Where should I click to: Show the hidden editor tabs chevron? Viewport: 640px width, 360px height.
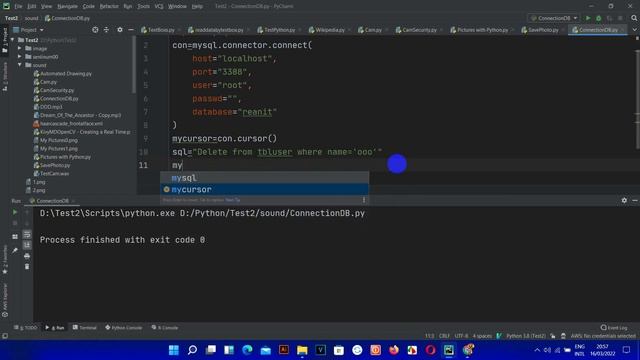[x=635, y=30]
